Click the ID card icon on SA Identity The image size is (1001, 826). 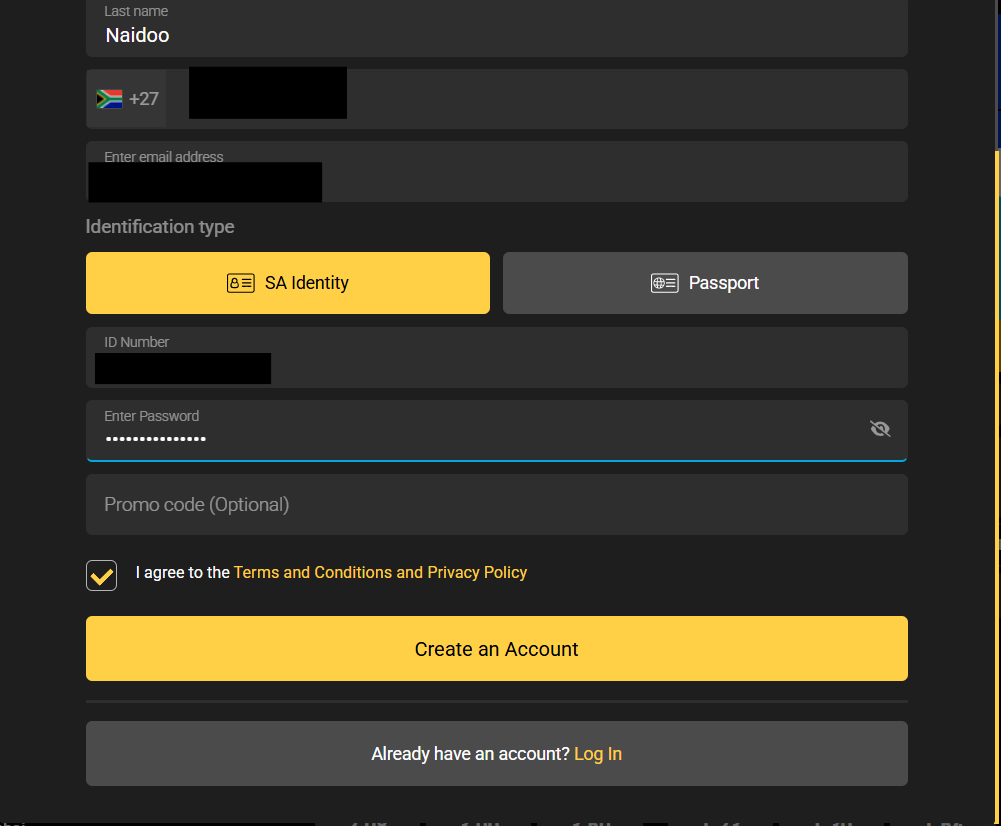pos(240,283)
